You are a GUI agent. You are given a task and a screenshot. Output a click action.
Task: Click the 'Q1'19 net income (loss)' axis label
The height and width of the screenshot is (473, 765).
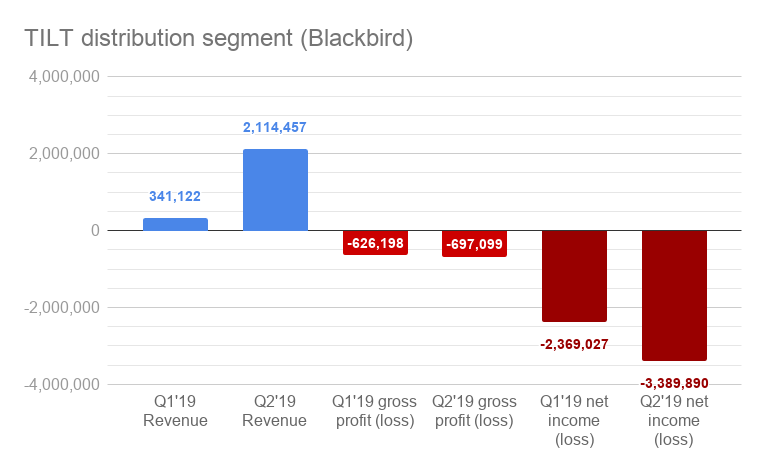574,420
